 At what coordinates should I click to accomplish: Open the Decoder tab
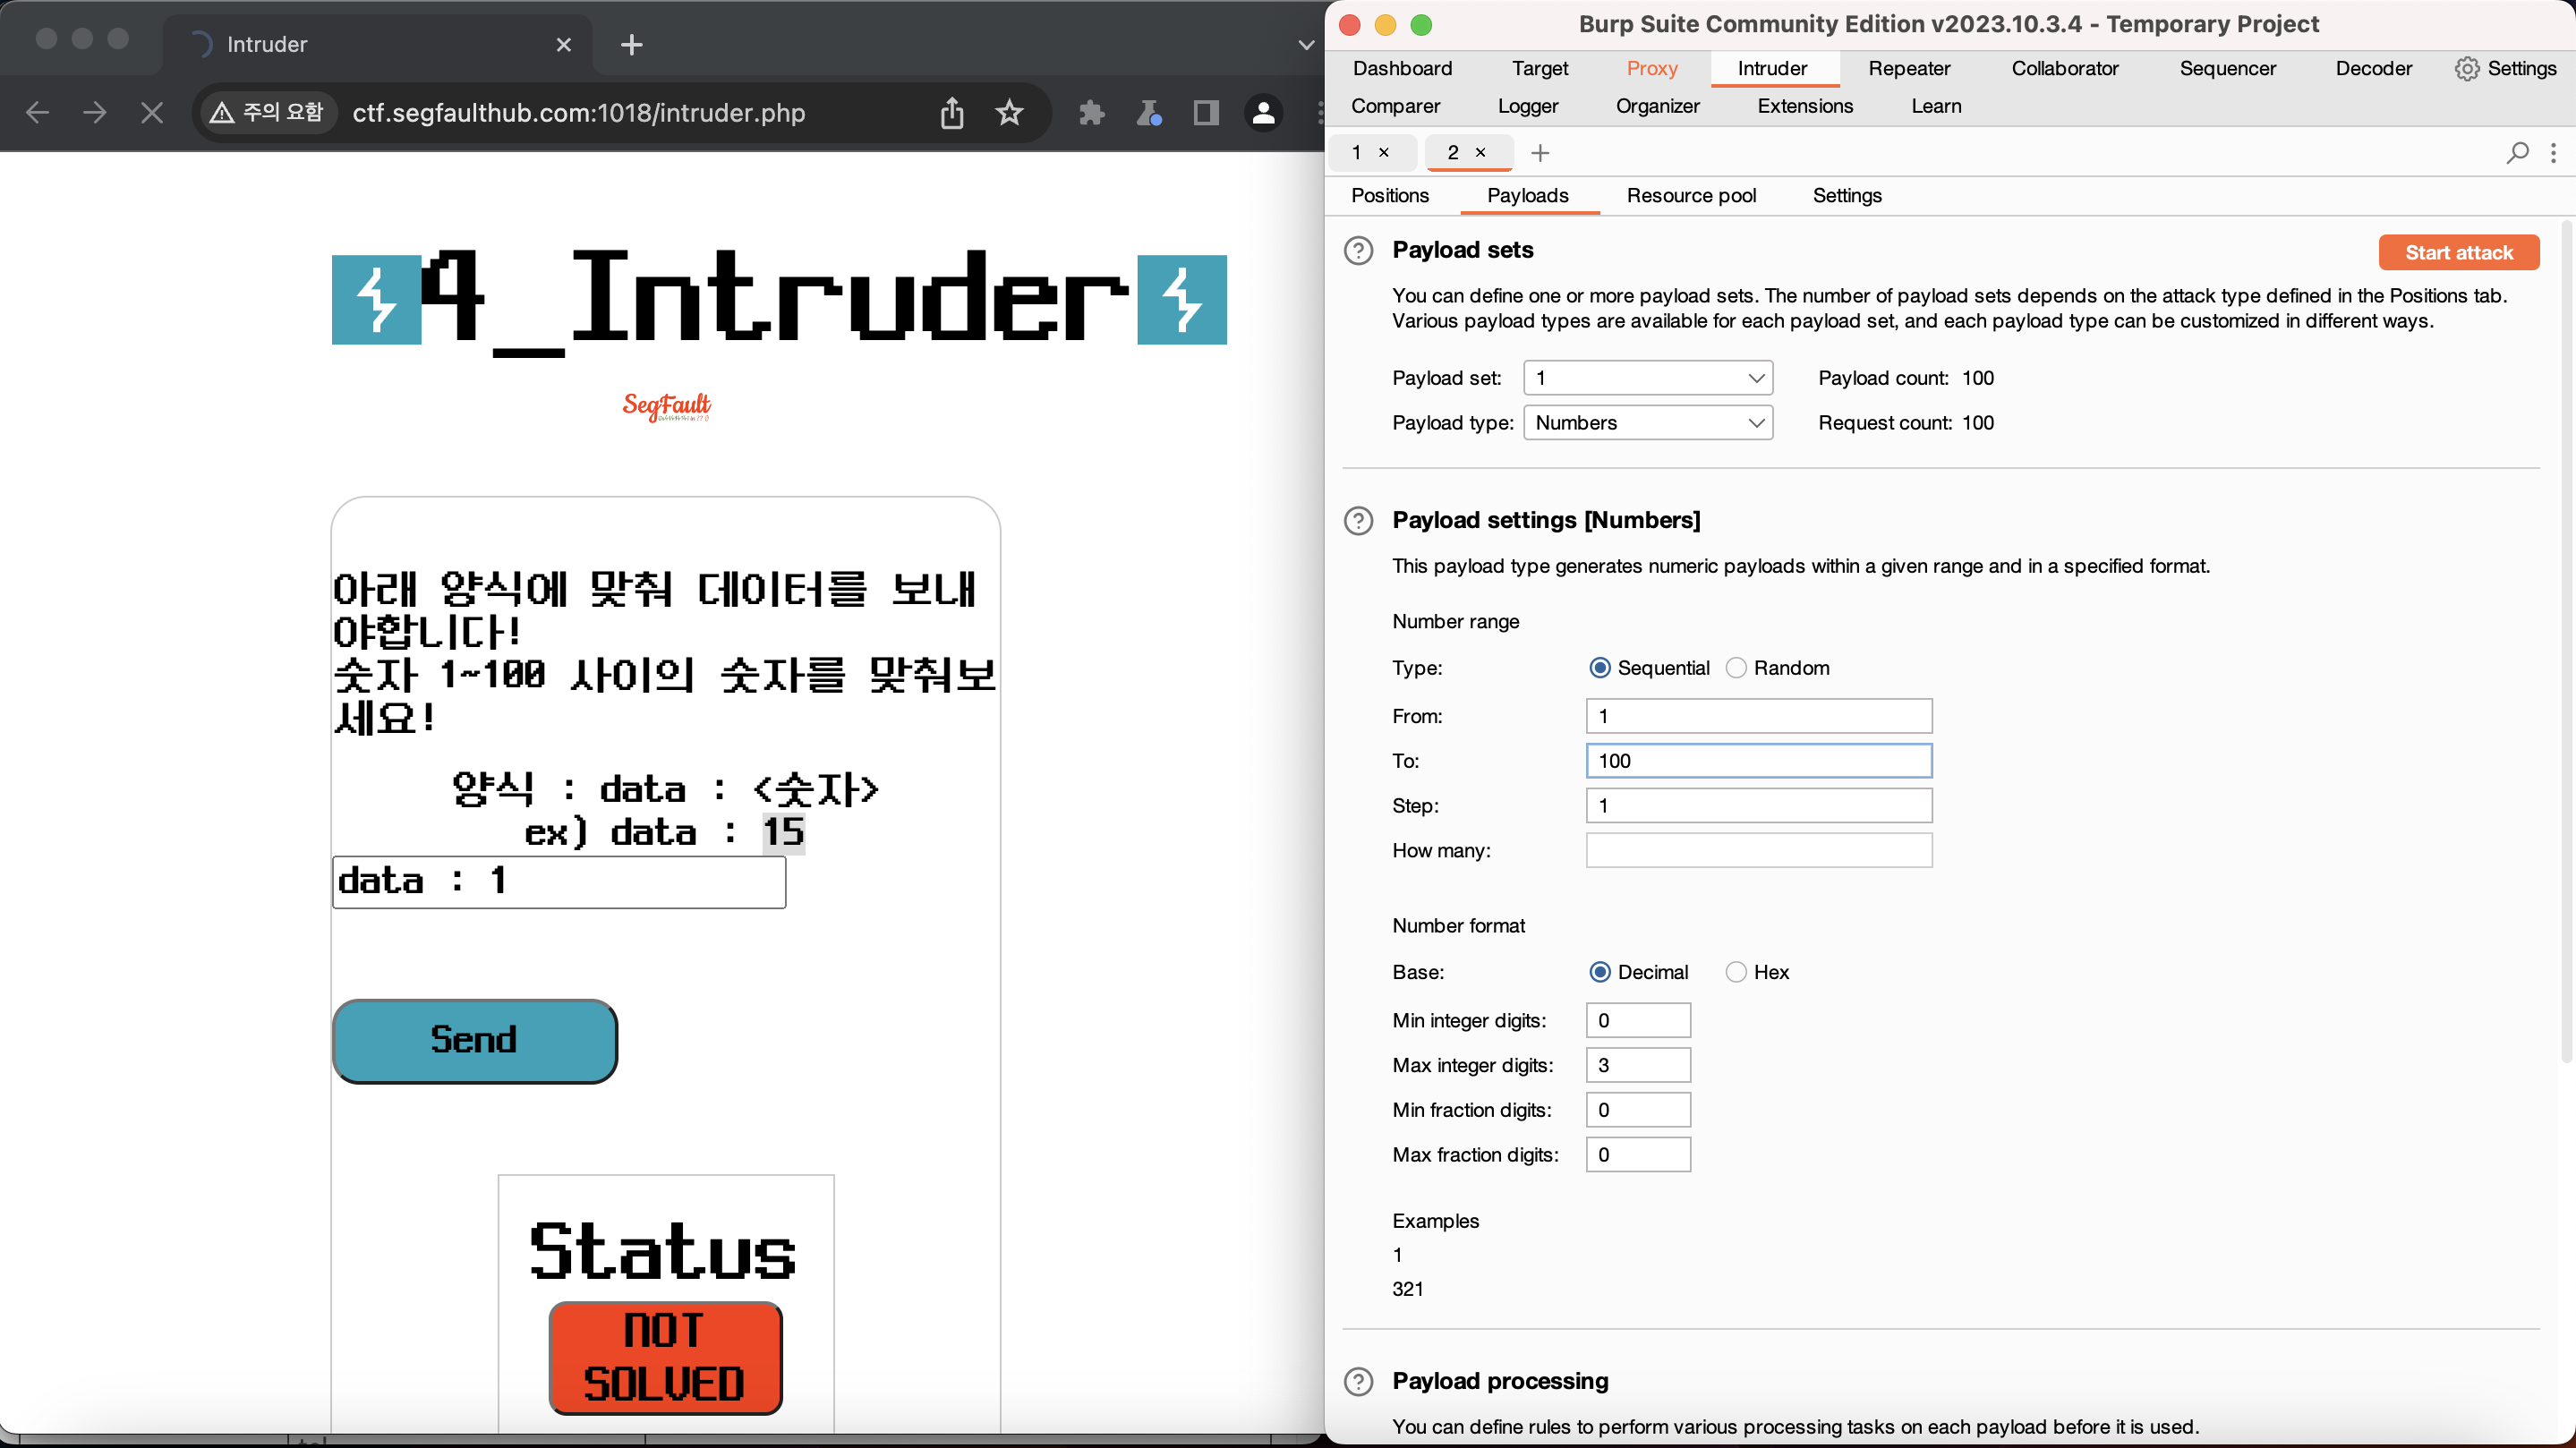click(x=2373, y=68)
